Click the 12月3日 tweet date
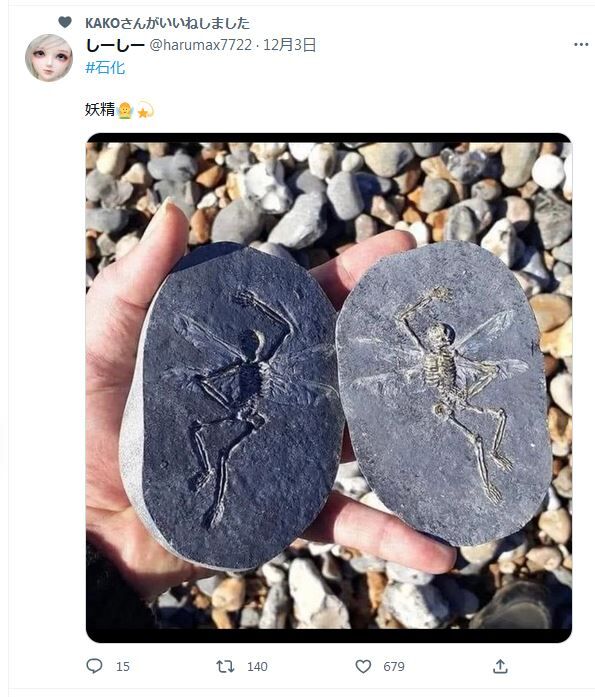Viewport: 595px width, 697px height. click(x=290, y=45)
